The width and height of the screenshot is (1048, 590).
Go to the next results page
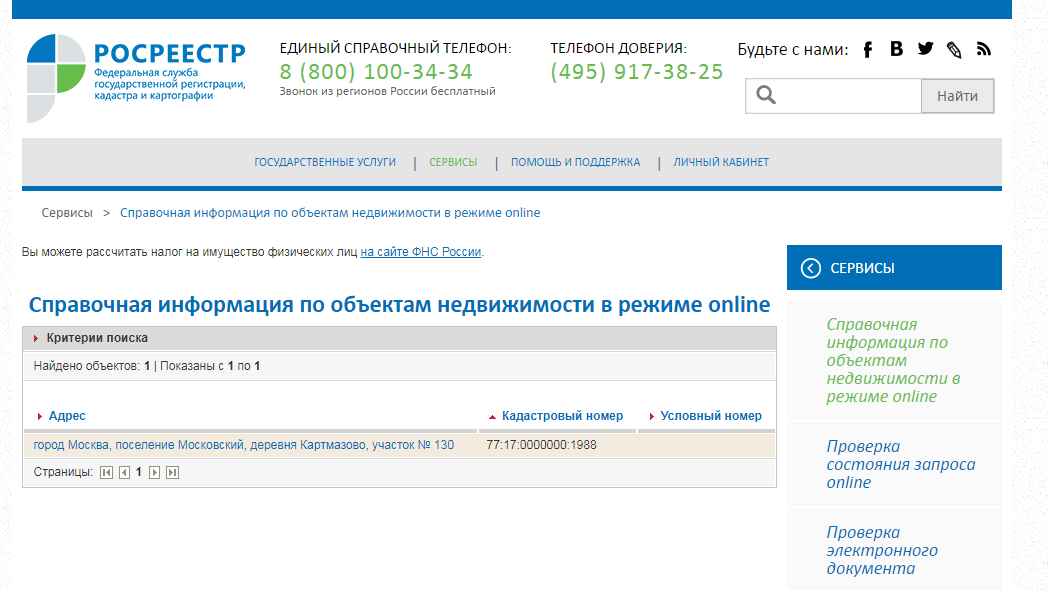click(154, 472)
